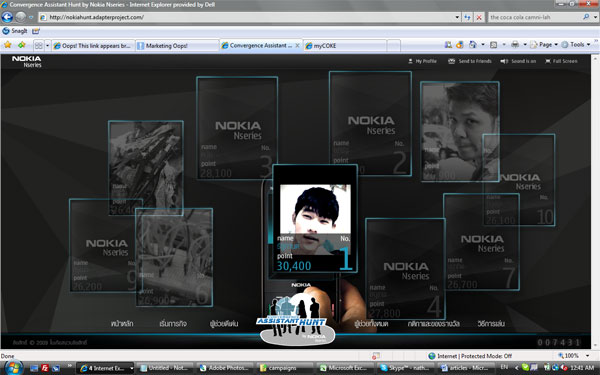Switch to the 'Untitled - Not...' taskbar window

[x=166, y=368]
